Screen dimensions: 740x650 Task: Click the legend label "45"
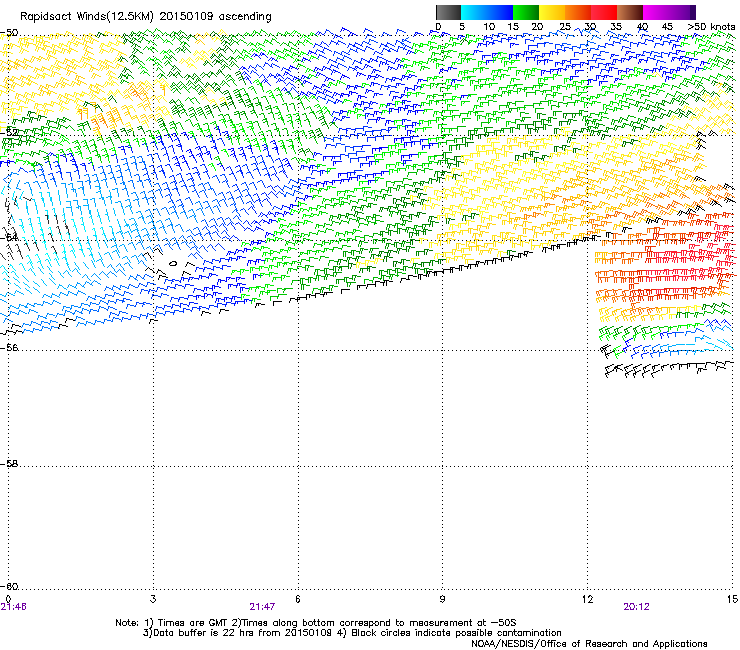pyautogui.click(x=667, y=27)
